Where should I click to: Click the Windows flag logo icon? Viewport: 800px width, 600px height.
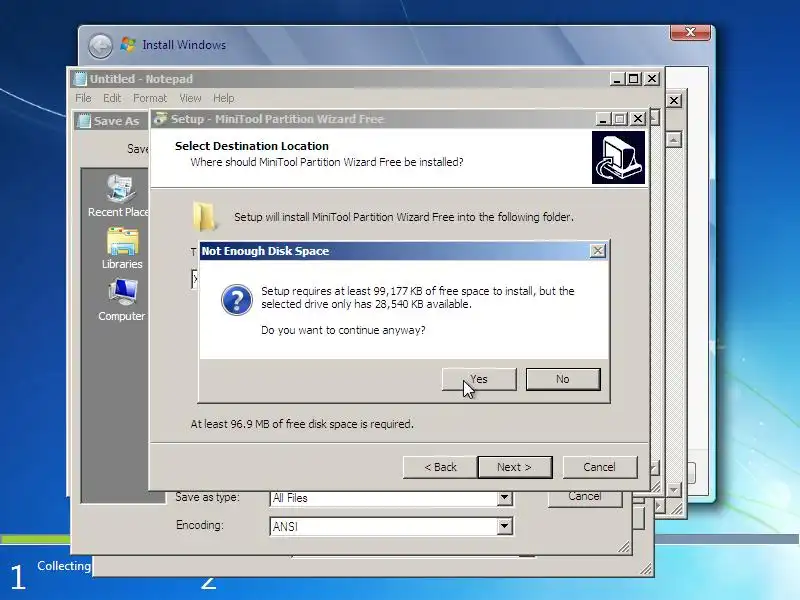128,44
